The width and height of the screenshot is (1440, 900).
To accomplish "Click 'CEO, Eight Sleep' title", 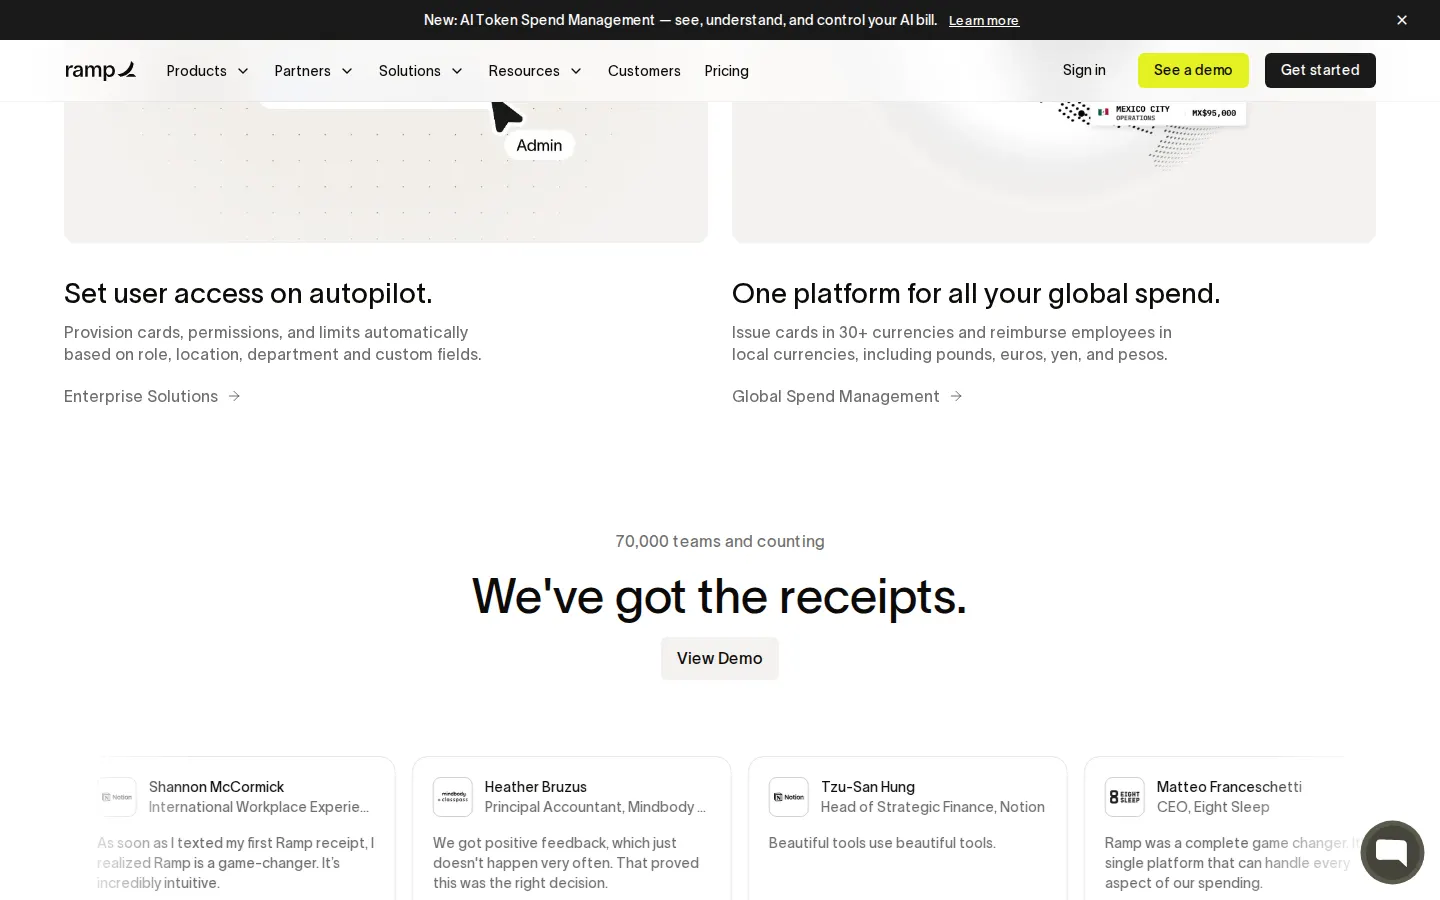I will tap(1213, 807).
